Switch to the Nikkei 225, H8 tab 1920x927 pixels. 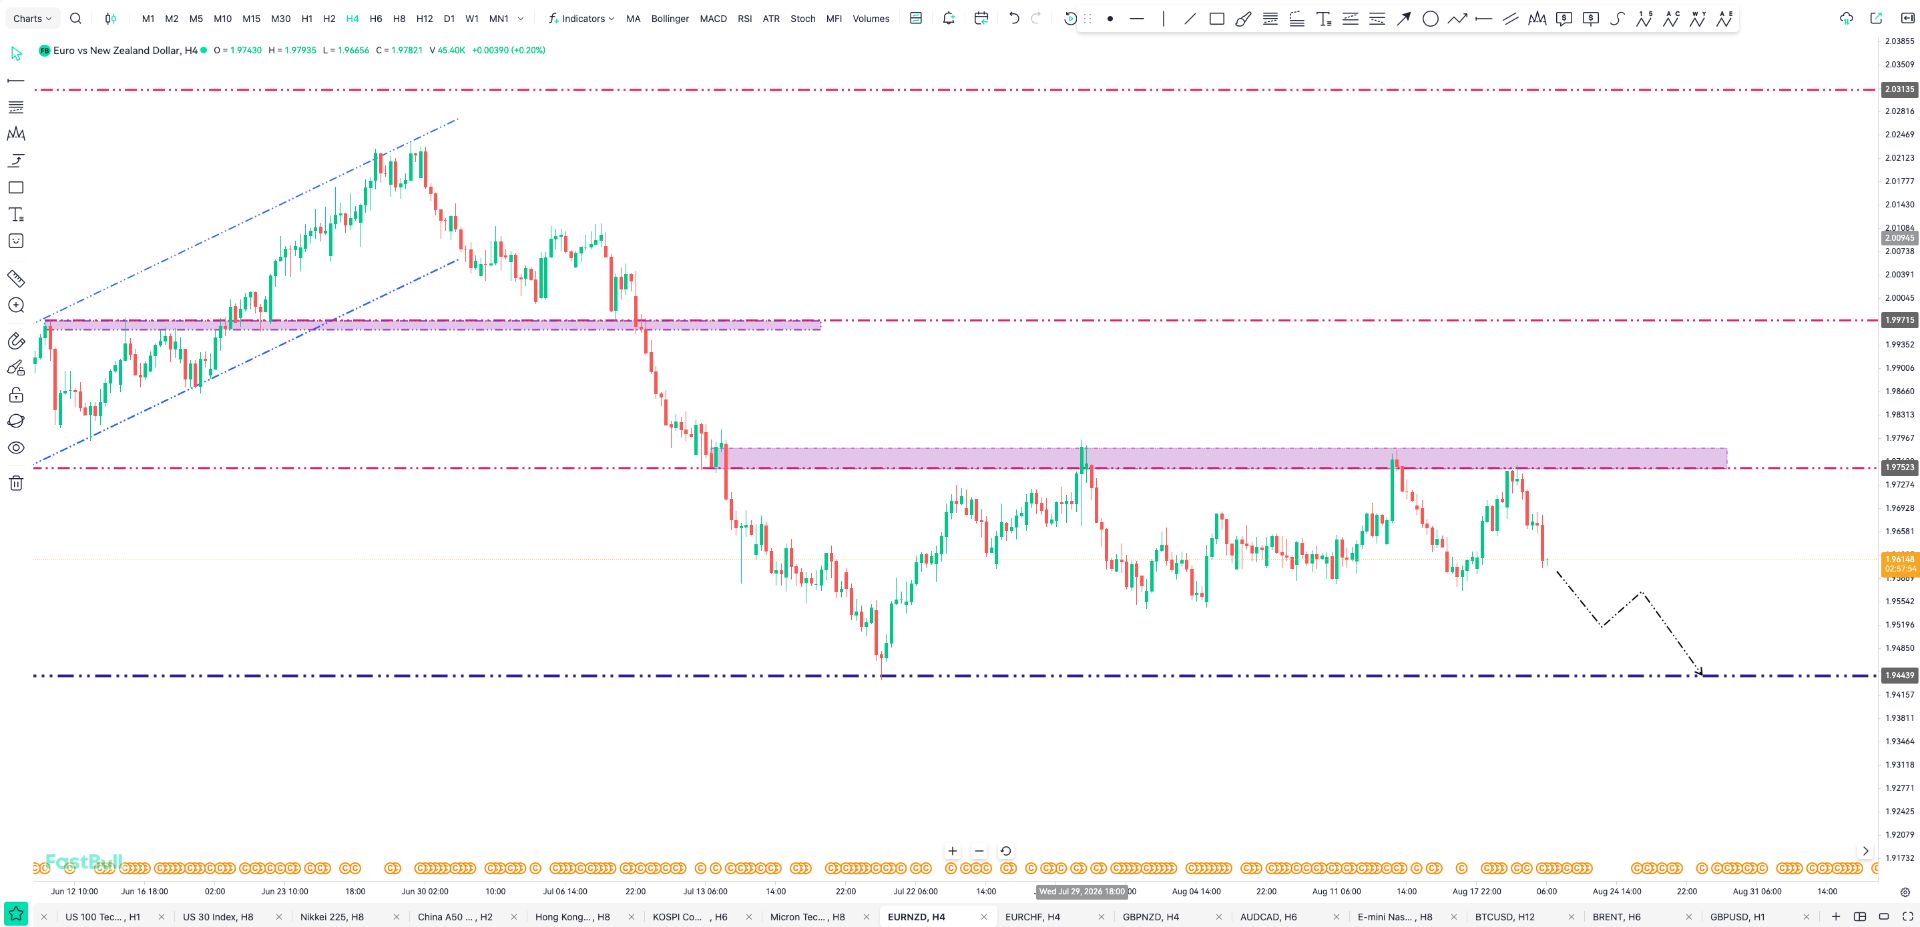(x=332, y=917)
